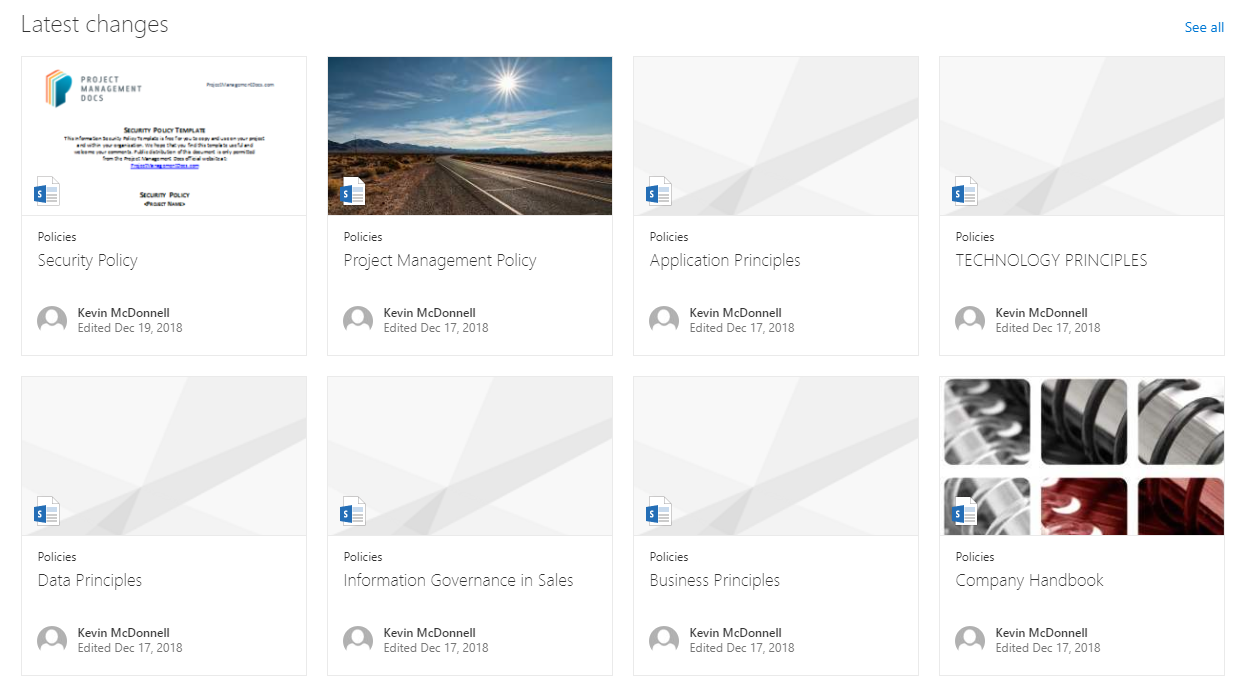Image resolution: width=1240 pixels, height=691 pixels.
Task: Click the See all link
Action: (x=1203, y=27)
